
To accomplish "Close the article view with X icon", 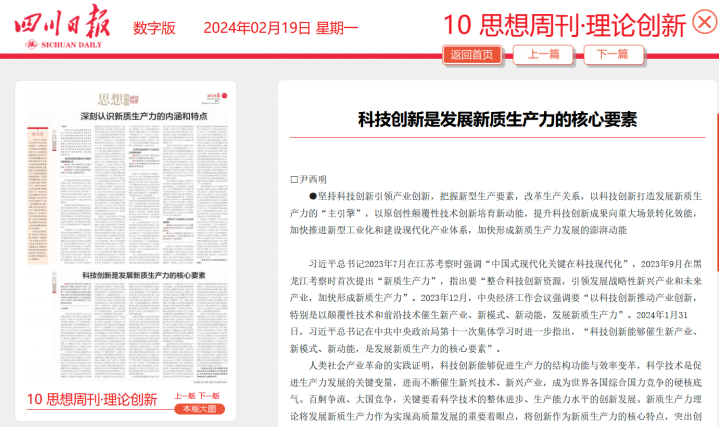I will (704, 23).
